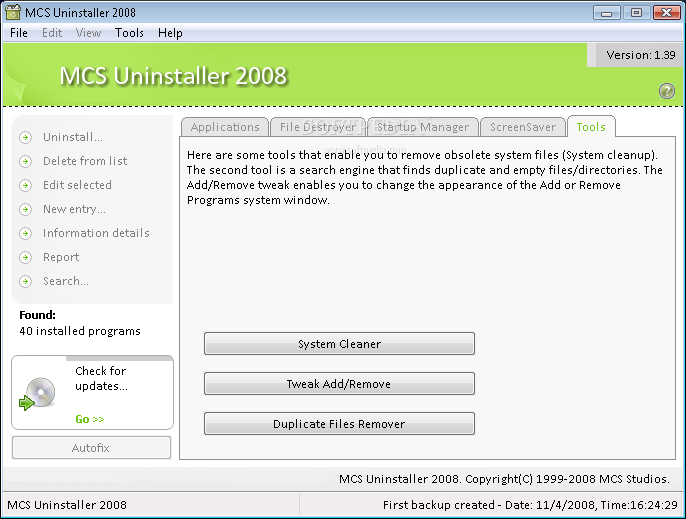The width and height of the screenshot is (686, 519).
Task: Maximize the MCS Uninstaller window
Action: tap(637, 13)
